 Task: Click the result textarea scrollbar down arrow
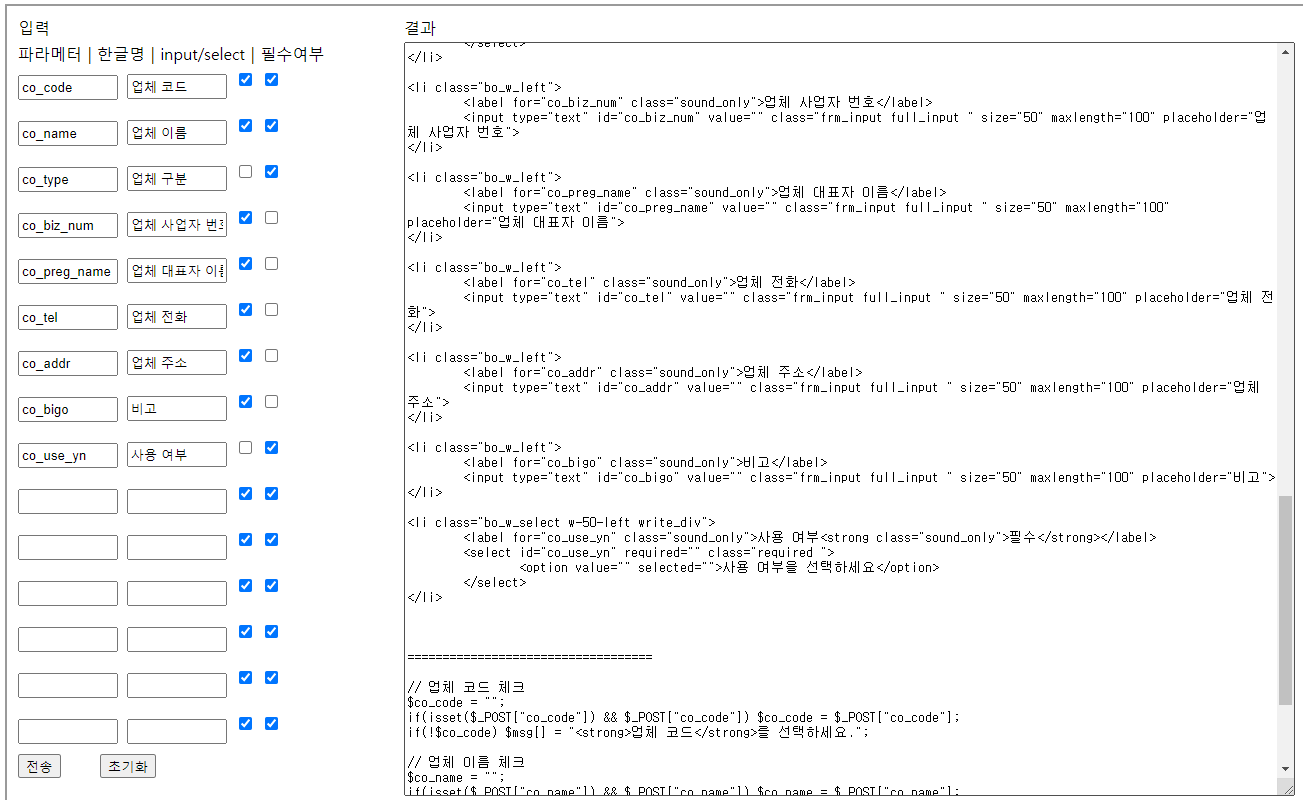[1286, 788]
